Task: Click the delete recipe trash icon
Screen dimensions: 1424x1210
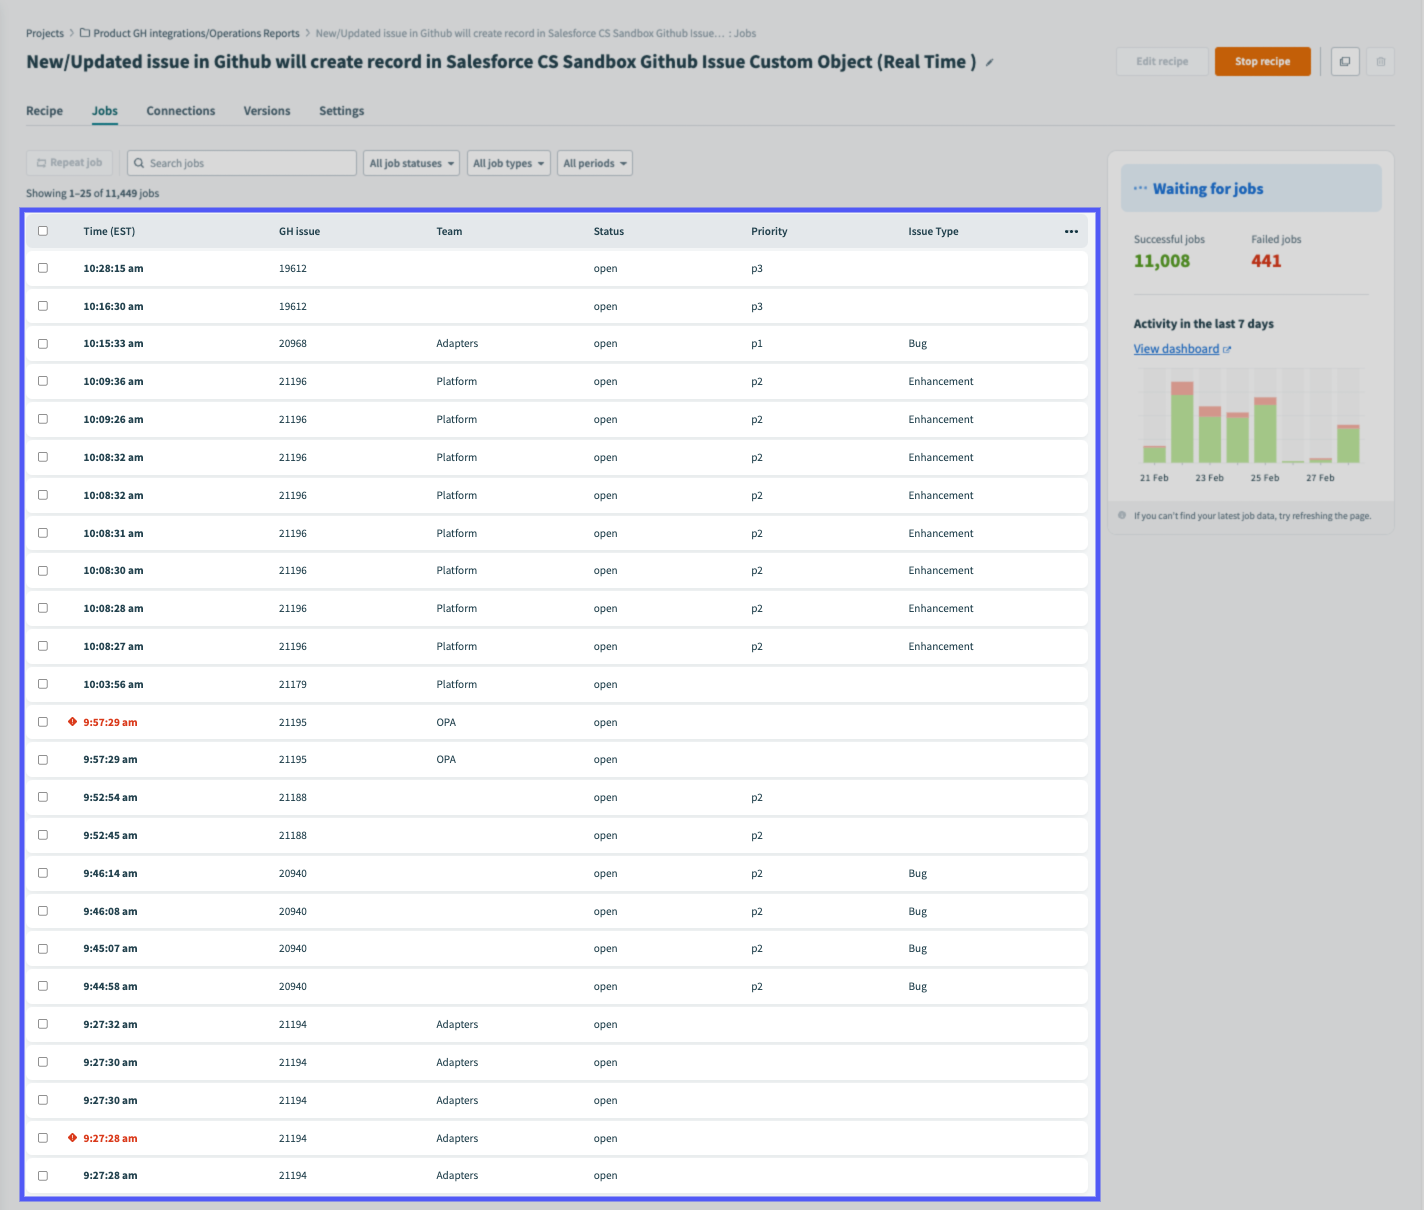Action: click(1380, 61)
